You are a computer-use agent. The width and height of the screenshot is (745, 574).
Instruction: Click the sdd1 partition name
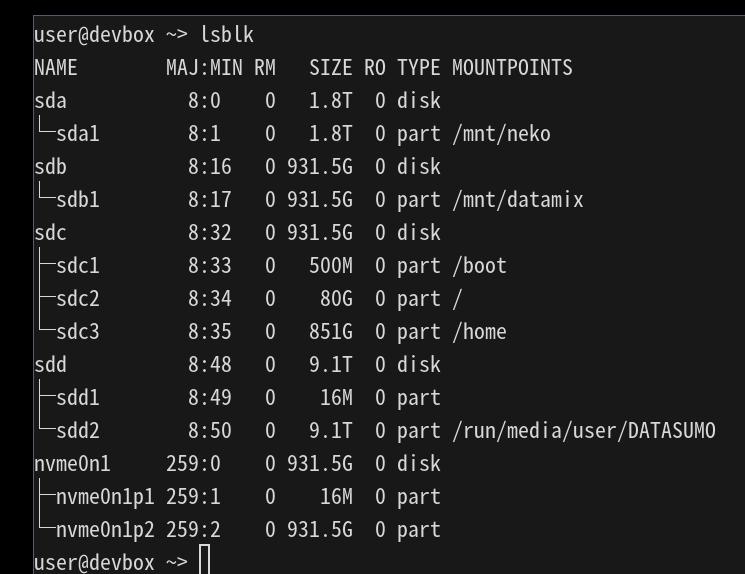coord(78,398)
